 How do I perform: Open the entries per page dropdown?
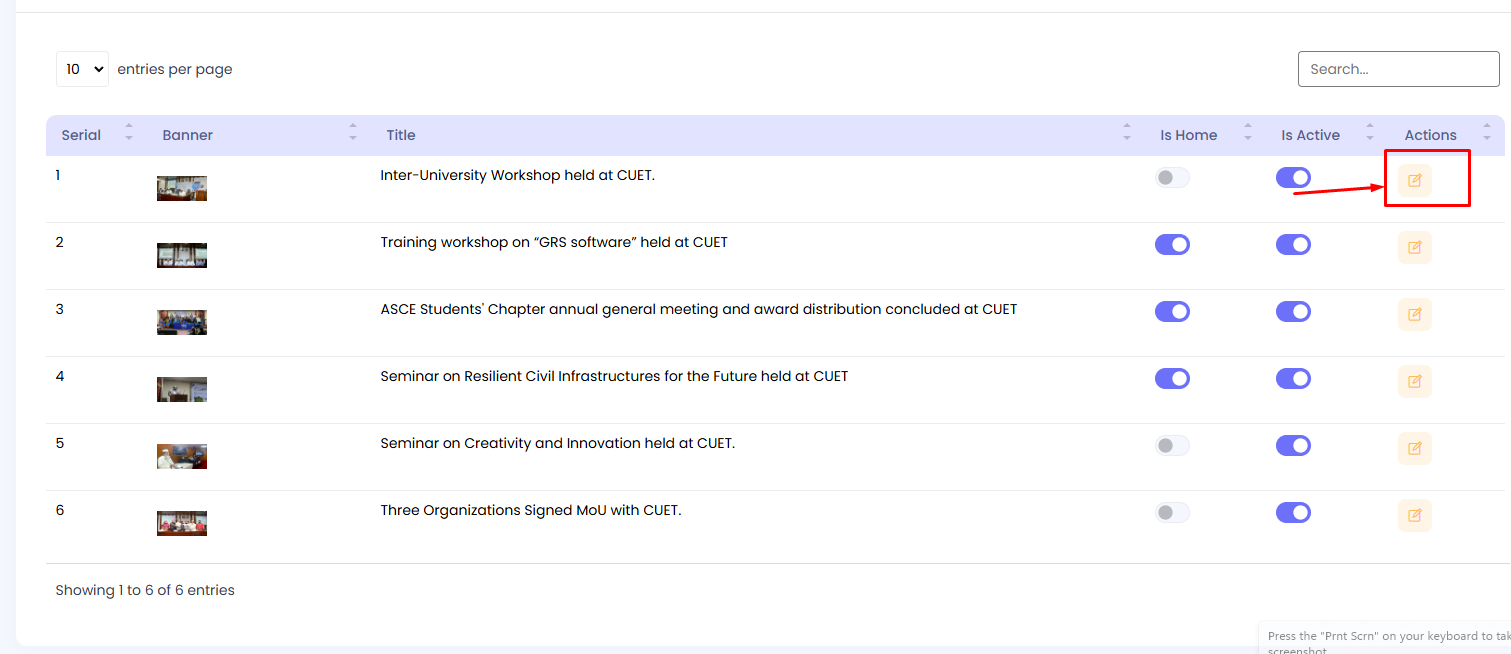(82, 69)
